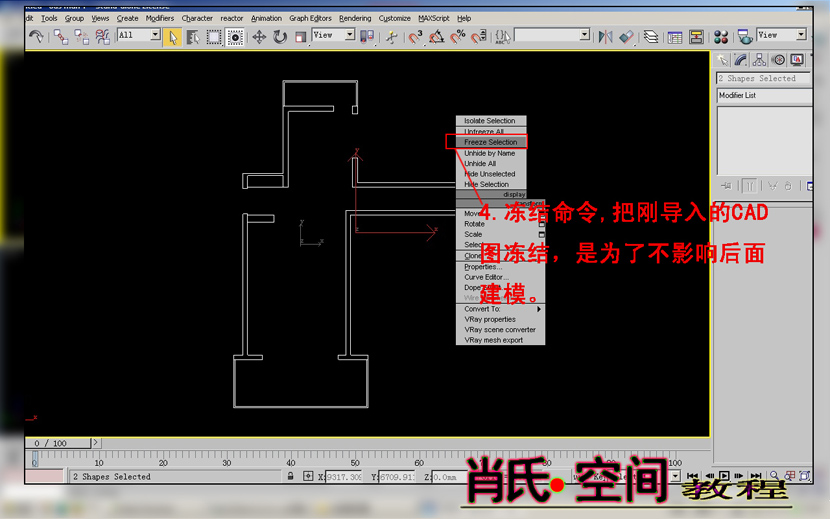
Task: Click the time slider 0 / 100 handle
Action: point(58,443)
